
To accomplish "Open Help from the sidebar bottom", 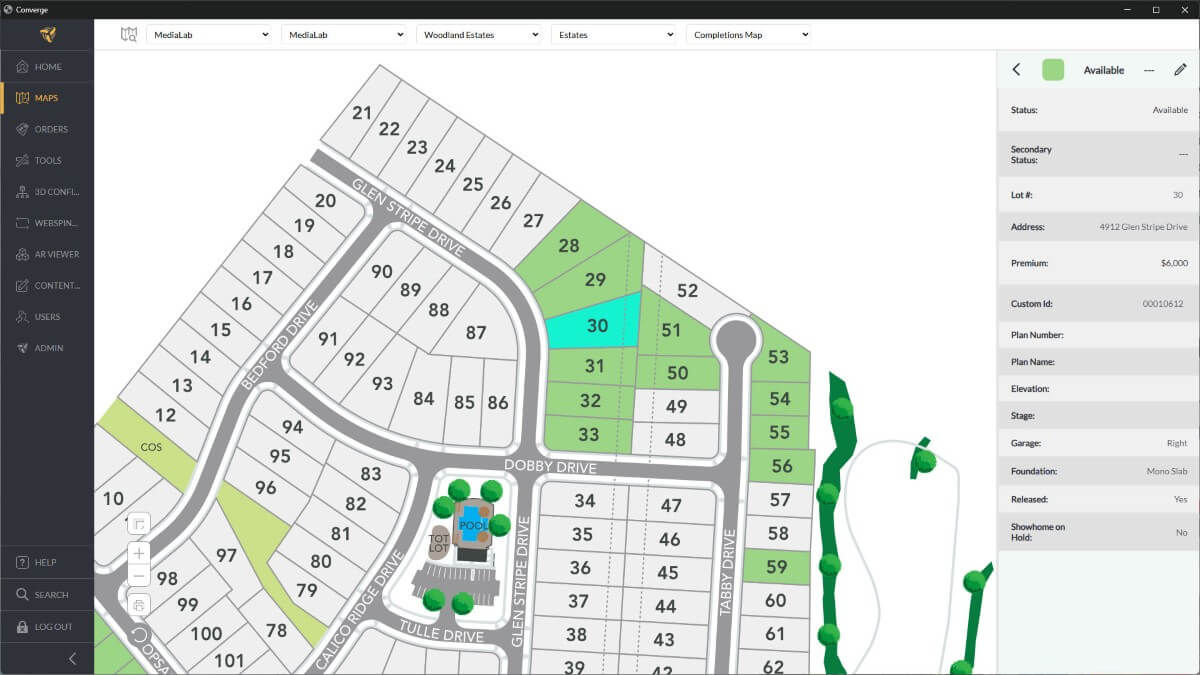I will [45, 563].
